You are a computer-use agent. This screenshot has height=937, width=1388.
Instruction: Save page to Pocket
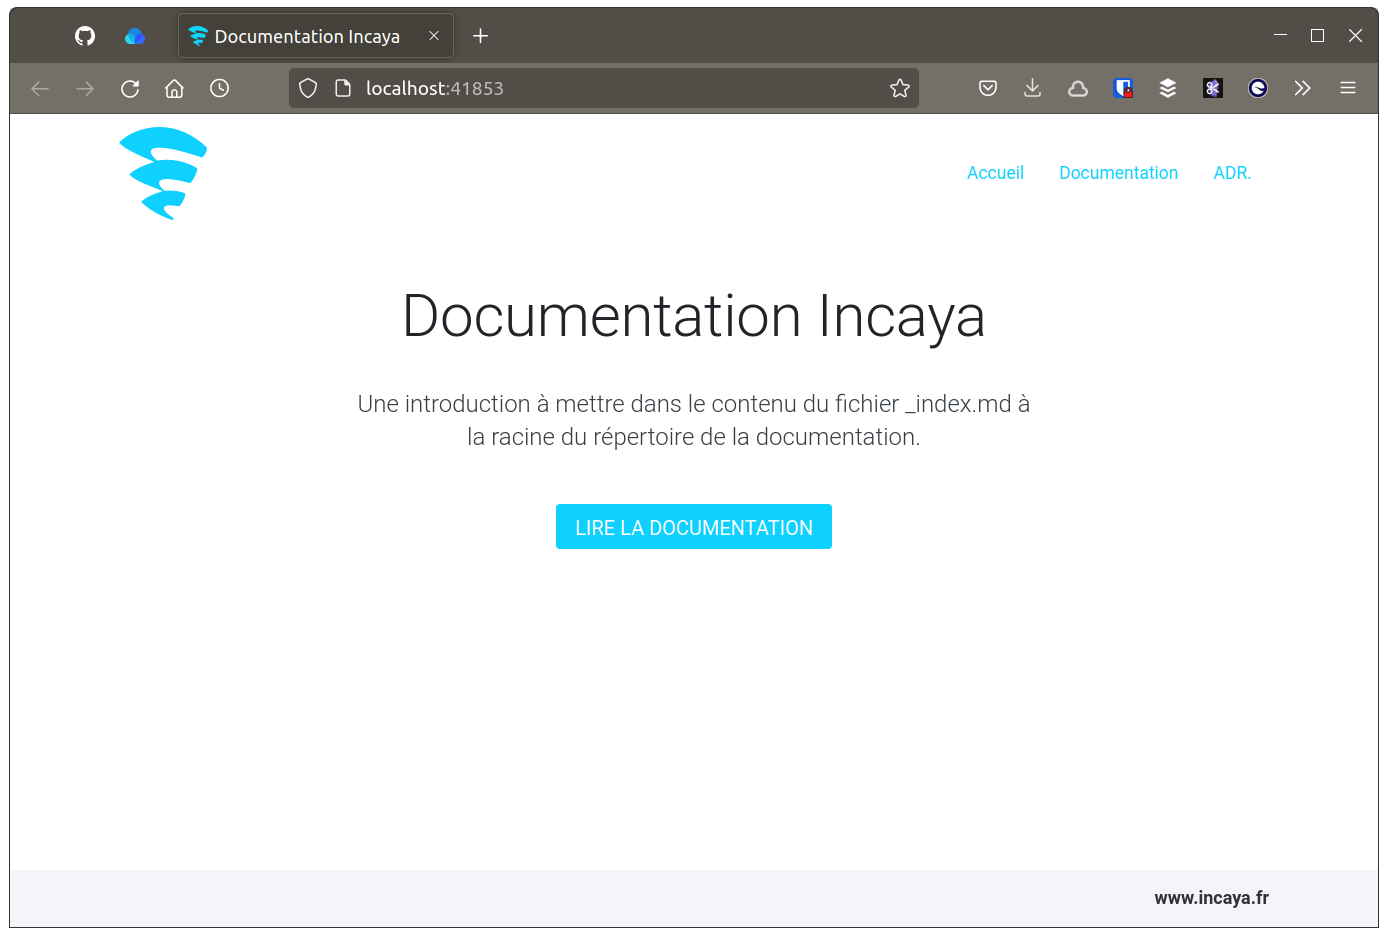988,89
